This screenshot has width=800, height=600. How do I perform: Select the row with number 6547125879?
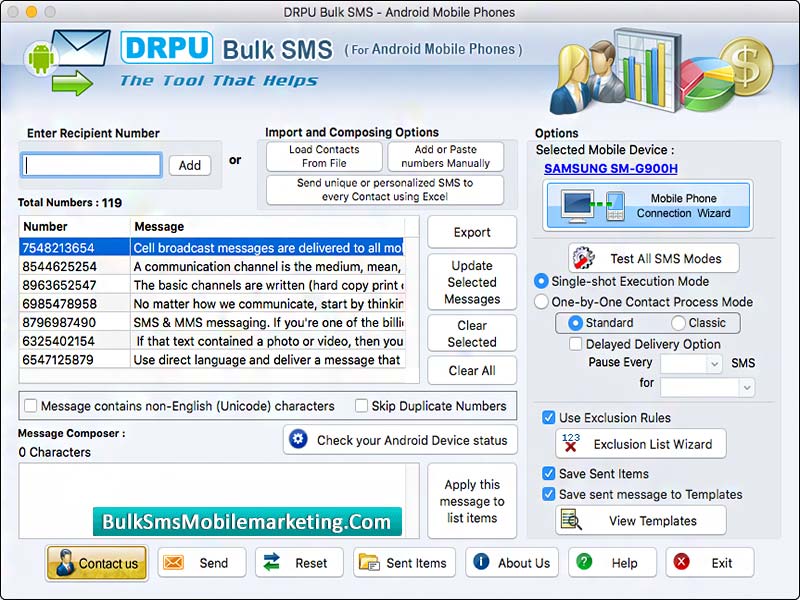click(212, 360)
